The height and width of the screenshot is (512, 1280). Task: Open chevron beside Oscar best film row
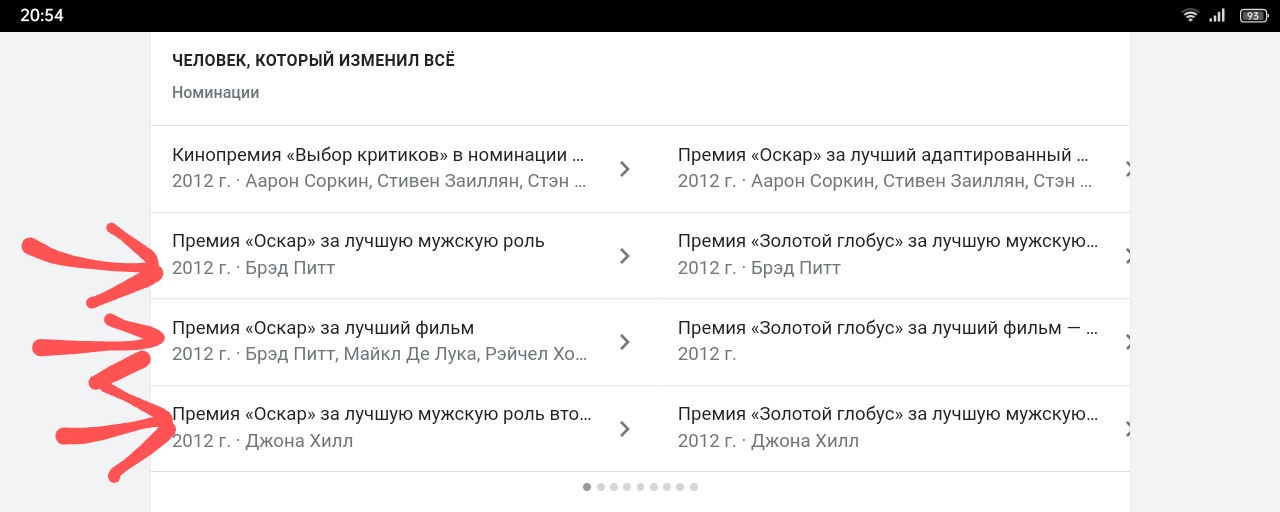(x=625, y=342)
